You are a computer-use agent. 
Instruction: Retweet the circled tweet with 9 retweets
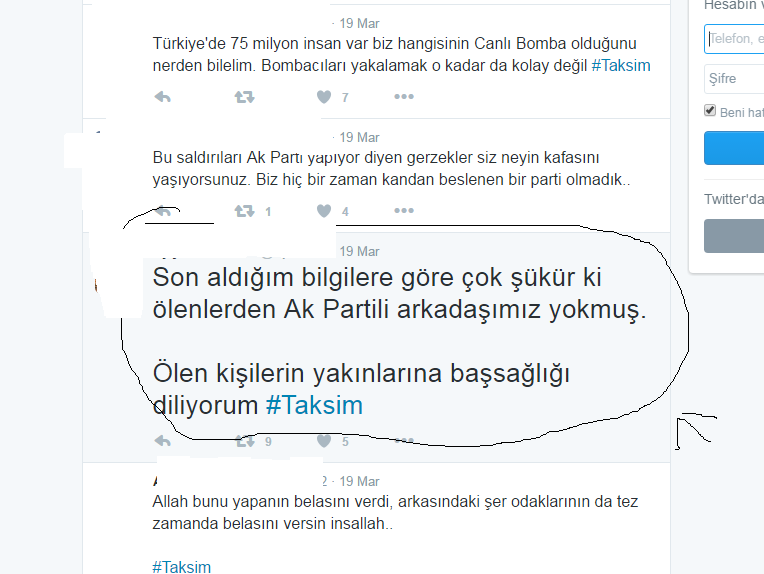tap(244, 441)
